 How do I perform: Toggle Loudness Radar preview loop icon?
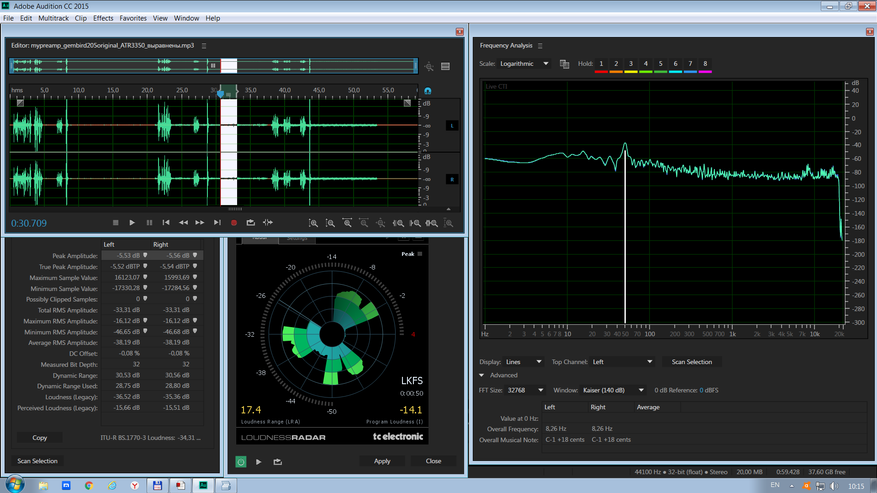[277, 462]
